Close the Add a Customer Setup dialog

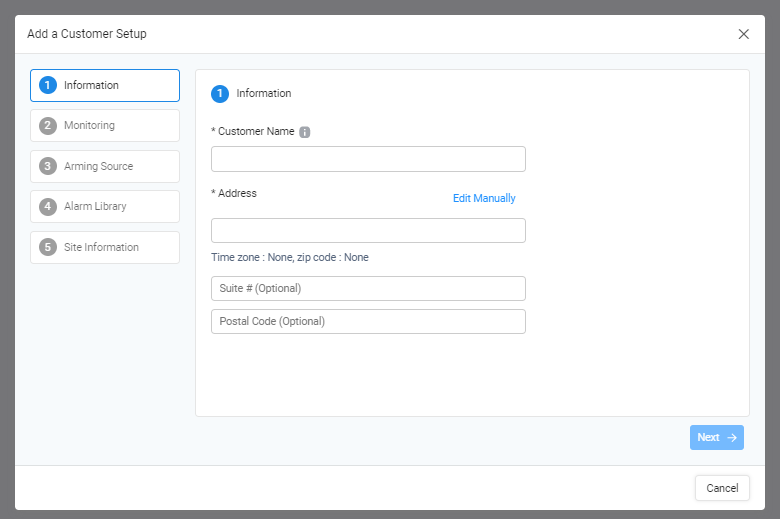coord(743,34)
